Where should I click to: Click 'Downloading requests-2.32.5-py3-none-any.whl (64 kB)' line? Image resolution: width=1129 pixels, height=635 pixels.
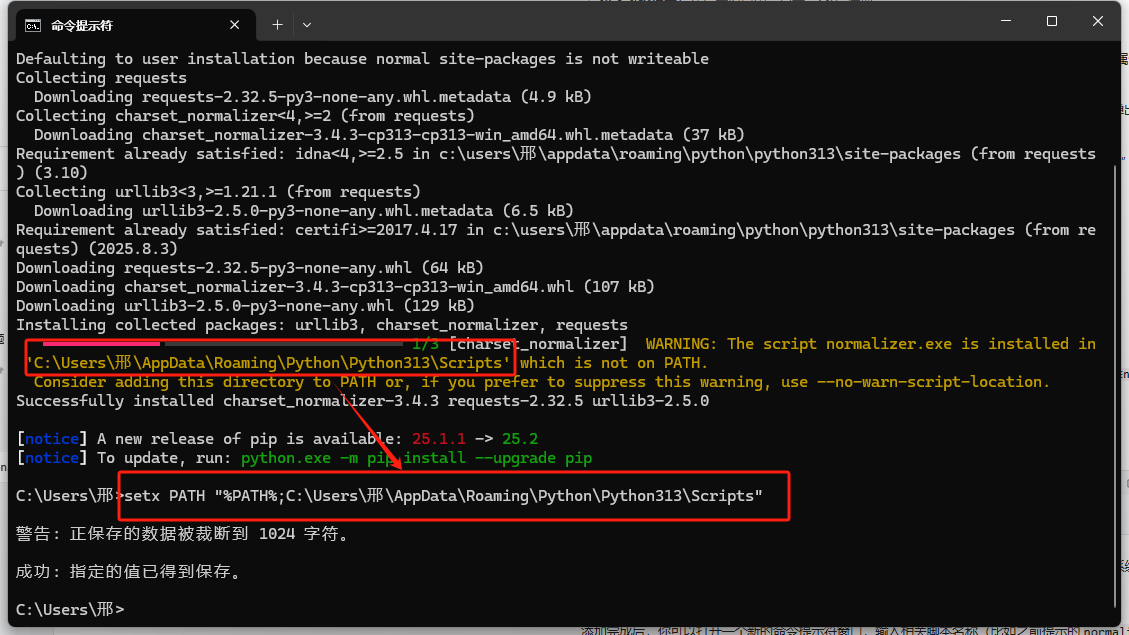[250, 268]
